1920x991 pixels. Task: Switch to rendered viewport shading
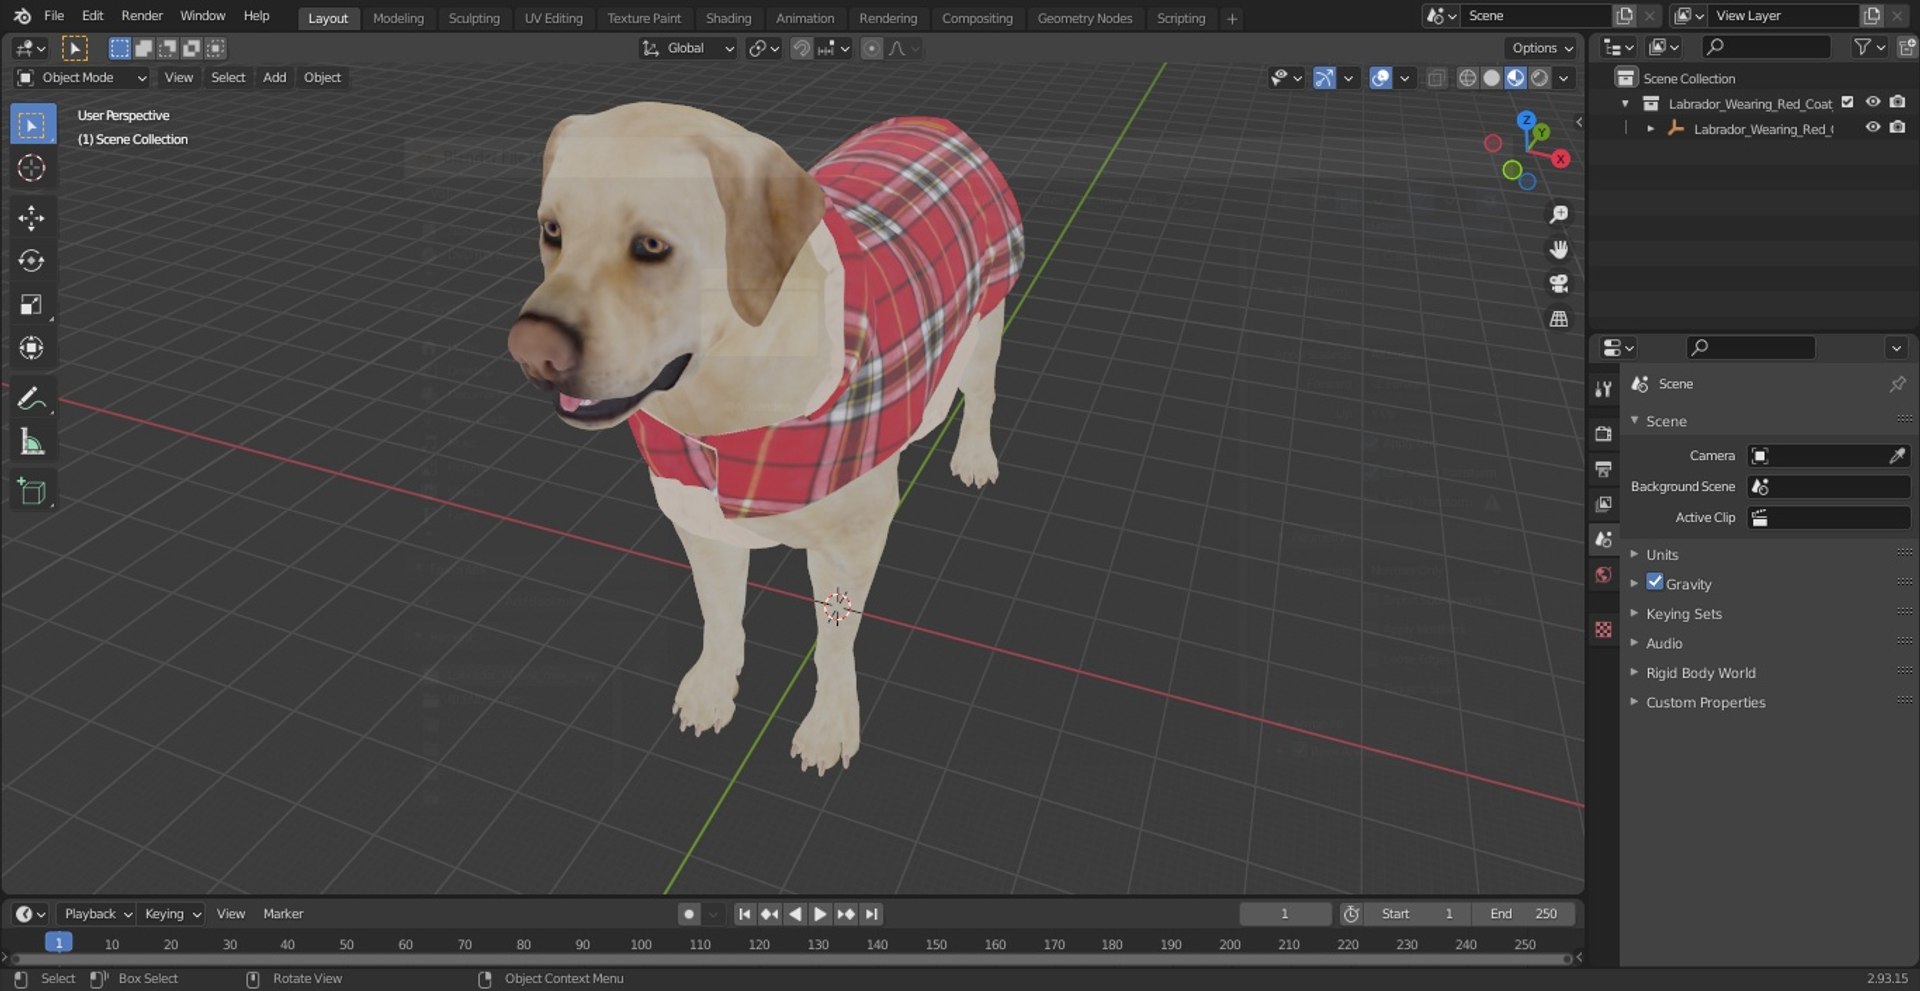(1540, 78)
